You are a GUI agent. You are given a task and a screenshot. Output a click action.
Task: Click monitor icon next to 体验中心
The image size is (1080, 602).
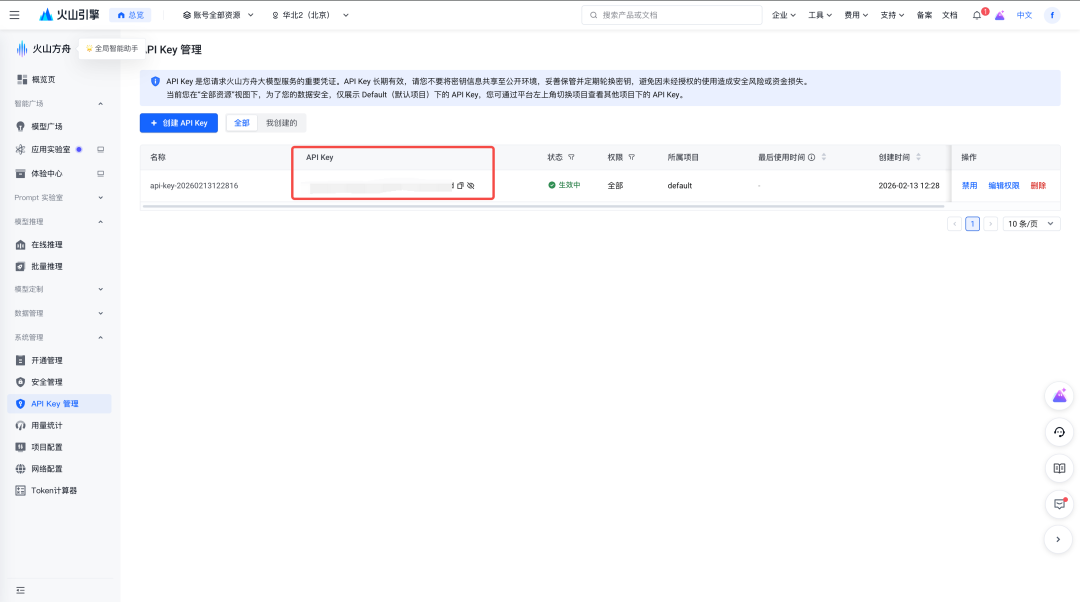[x=101, y=174]
